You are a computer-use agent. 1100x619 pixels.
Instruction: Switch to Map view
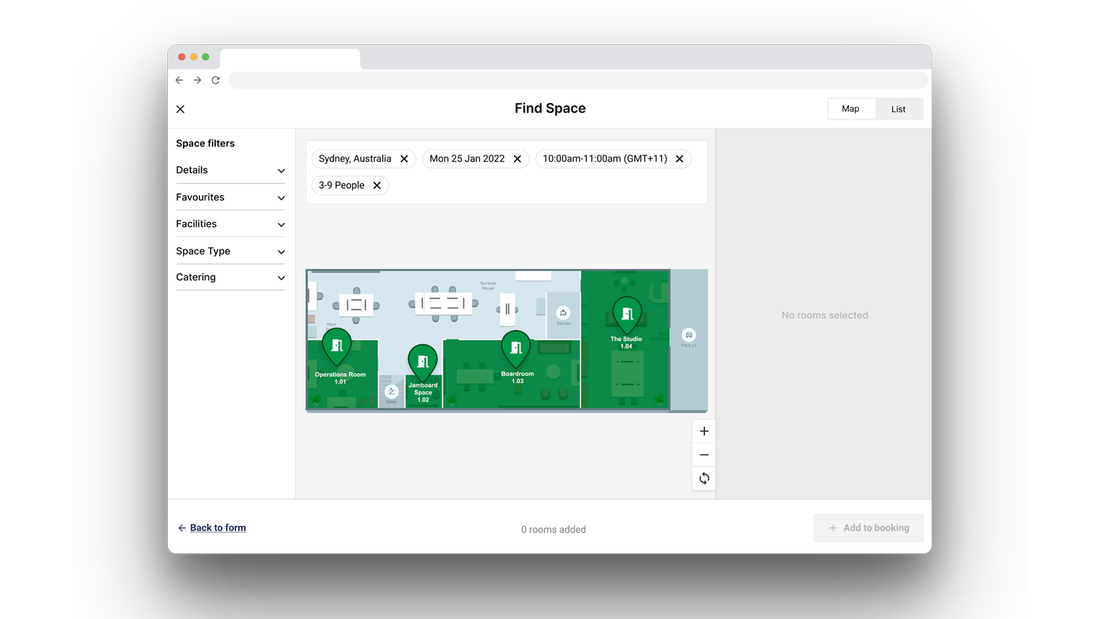coord(850,108)
